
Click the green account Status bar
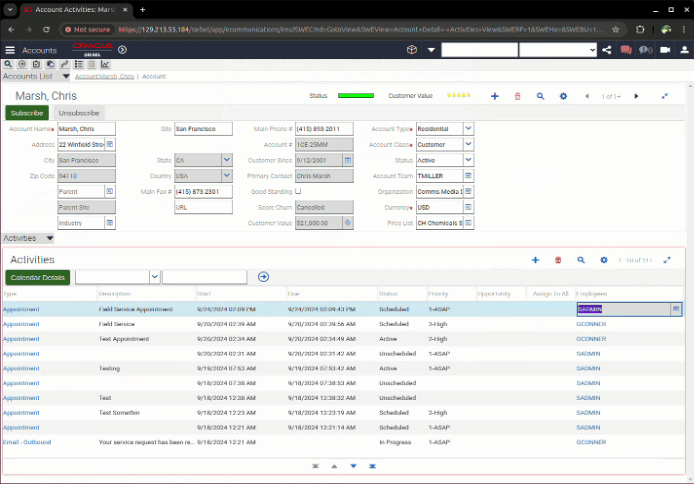point(356,96)
